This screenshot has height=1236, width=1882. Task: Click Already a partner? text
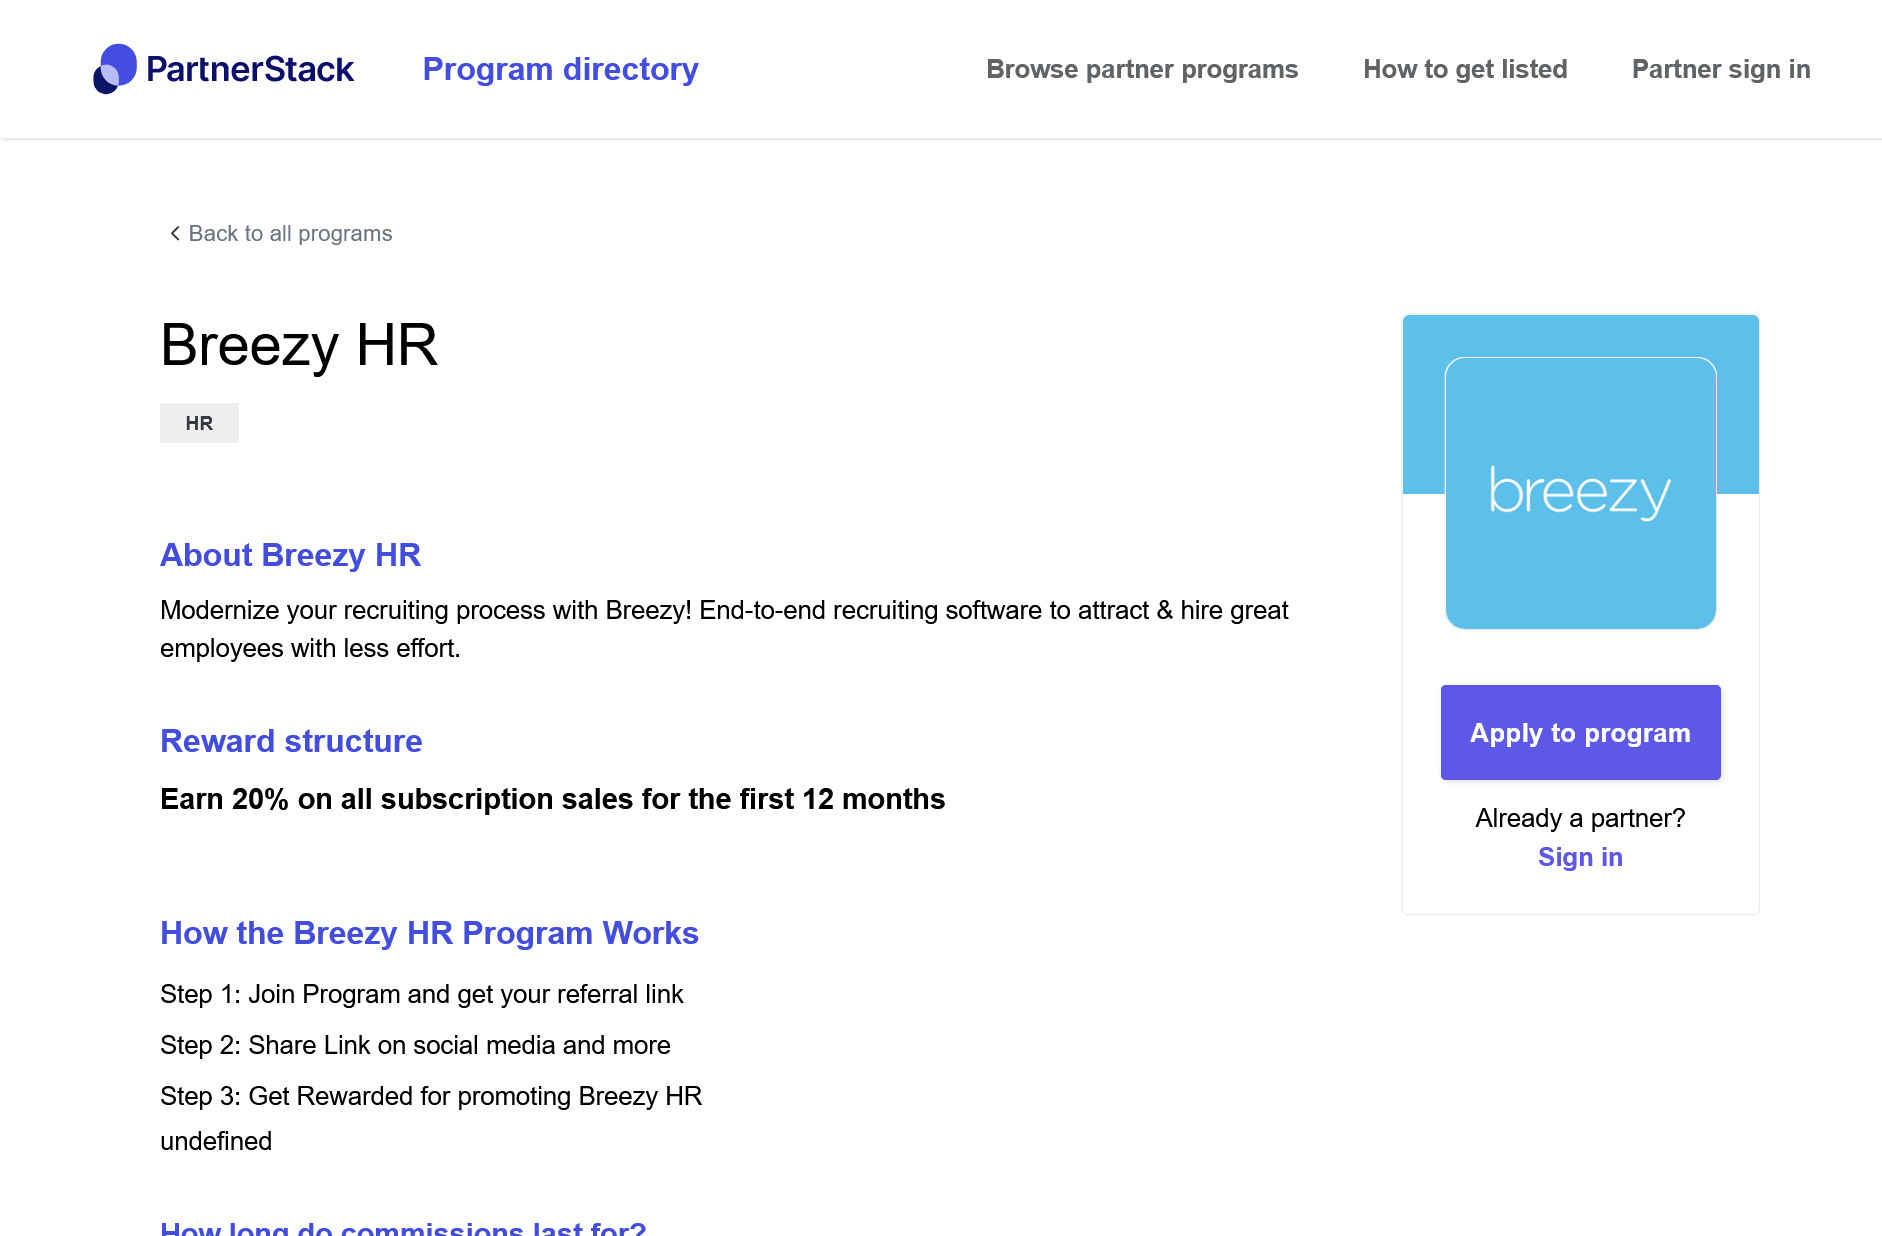(x=1580, y=818)
